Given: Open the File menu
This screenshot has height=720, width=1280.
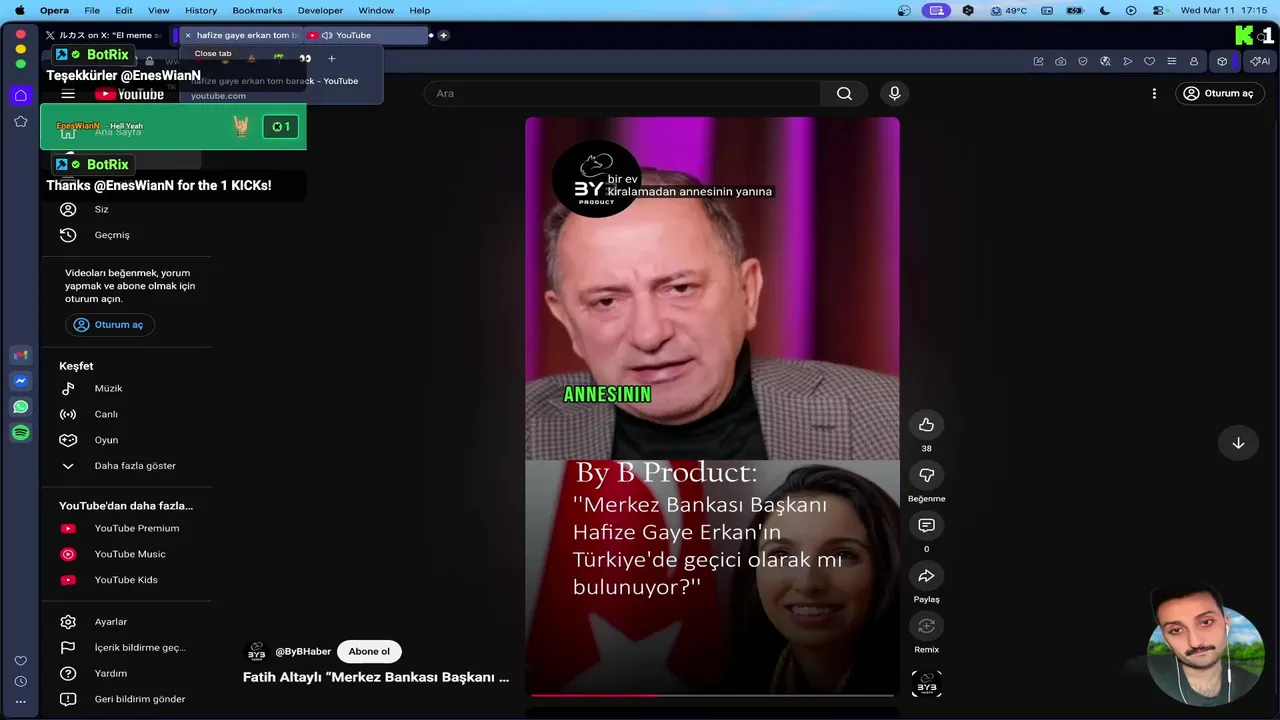Looking at the screenshot, I should tap(92, 10).
